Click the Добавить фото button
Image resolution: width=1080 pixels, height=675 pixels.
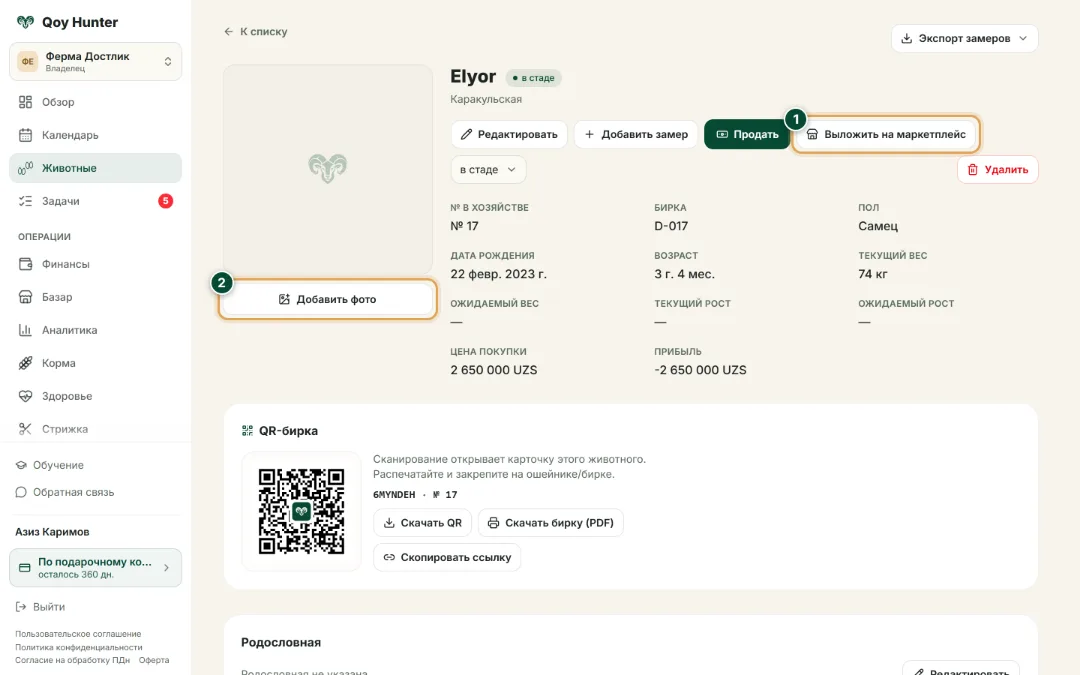point(328,300)
